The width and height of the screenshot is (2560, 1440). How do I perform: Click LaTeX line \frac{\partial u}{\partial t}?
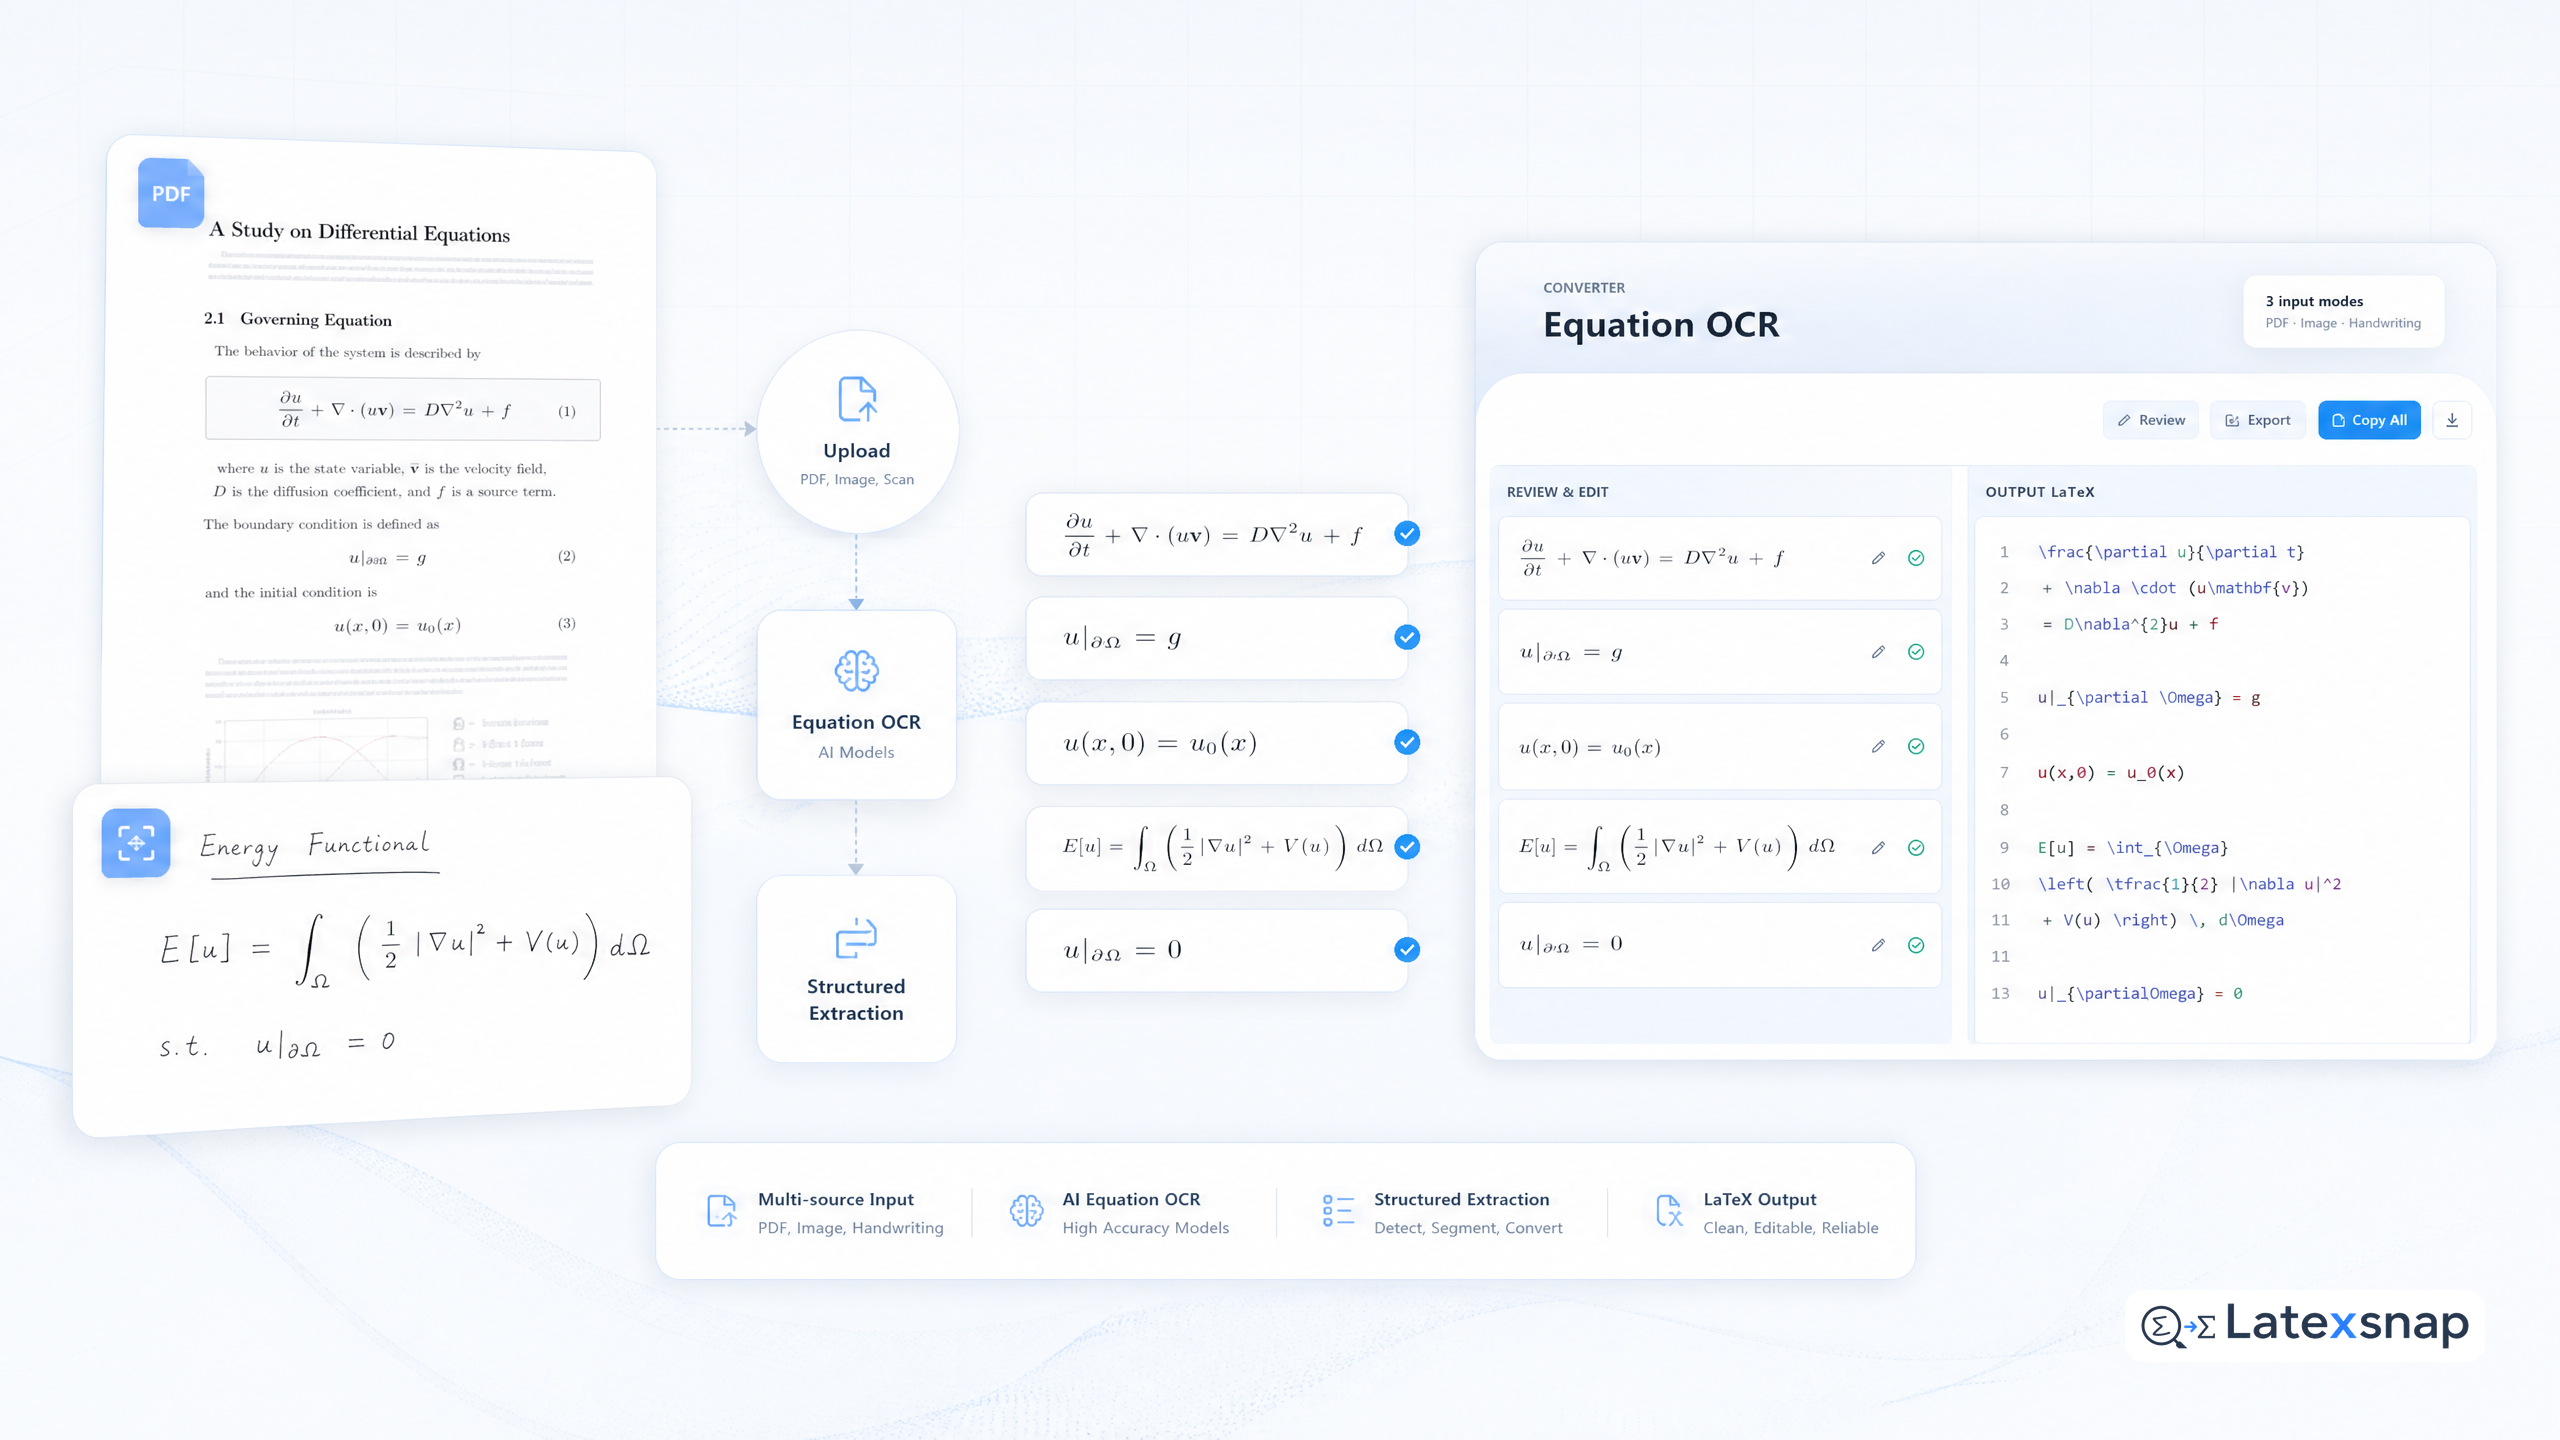[2170, 552]
